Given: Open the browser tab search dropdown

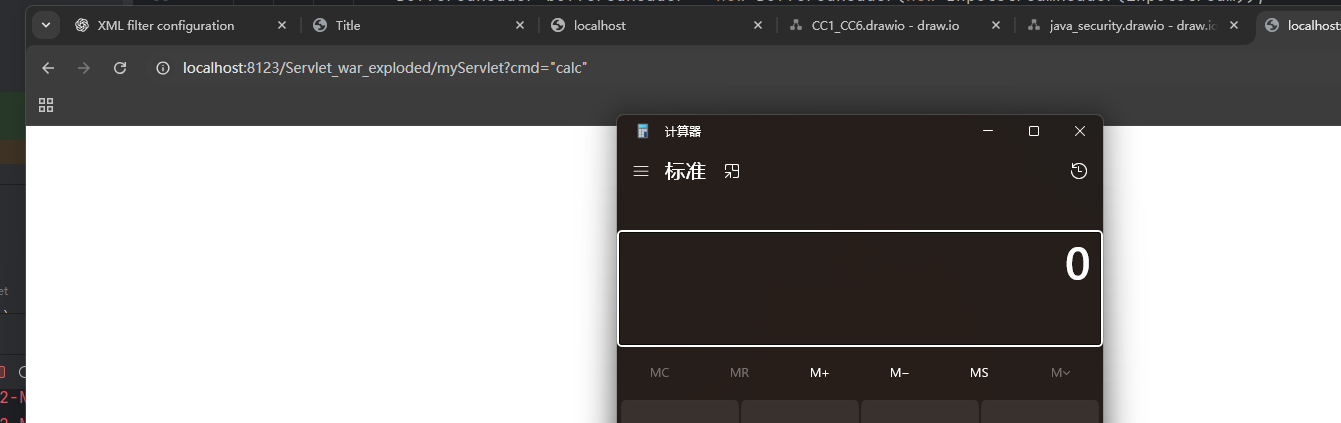Looking at the screenshot, I should pyautogui.click(x=46, y=25).
